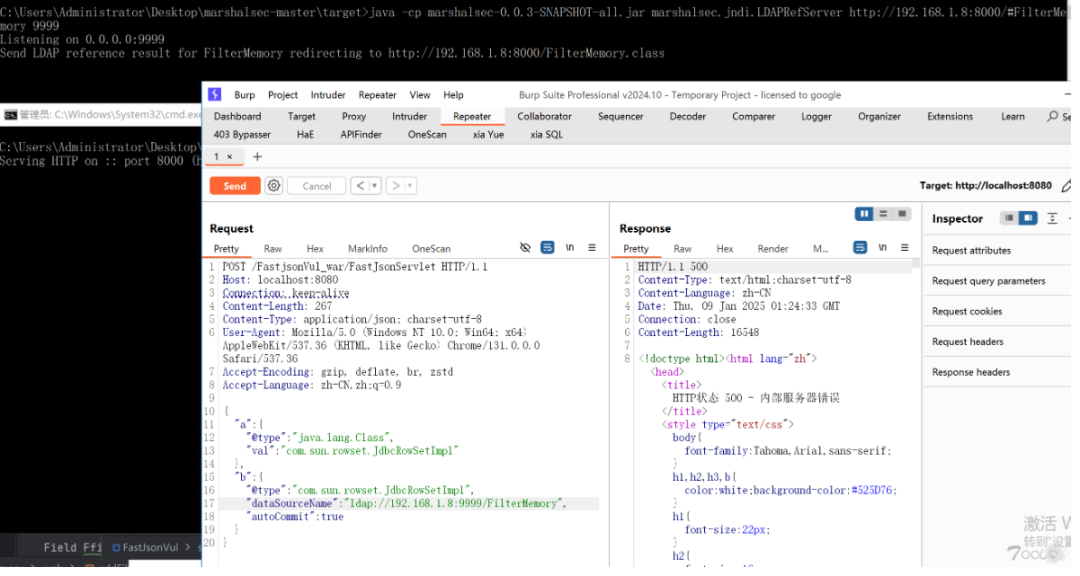Switch to Proxy tab
The height and width of the screenshot is (576, 1080).
coord(354,116)
